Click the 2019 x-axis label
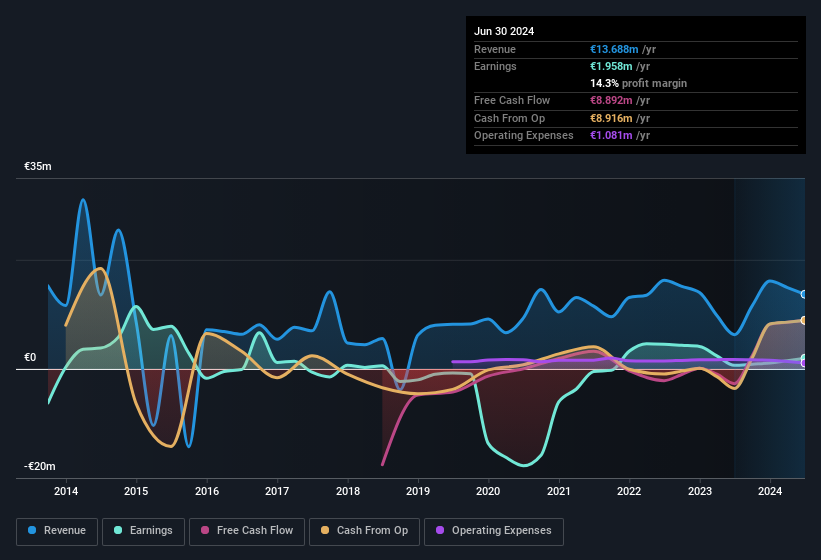821x560 pixels. (418, 491)
